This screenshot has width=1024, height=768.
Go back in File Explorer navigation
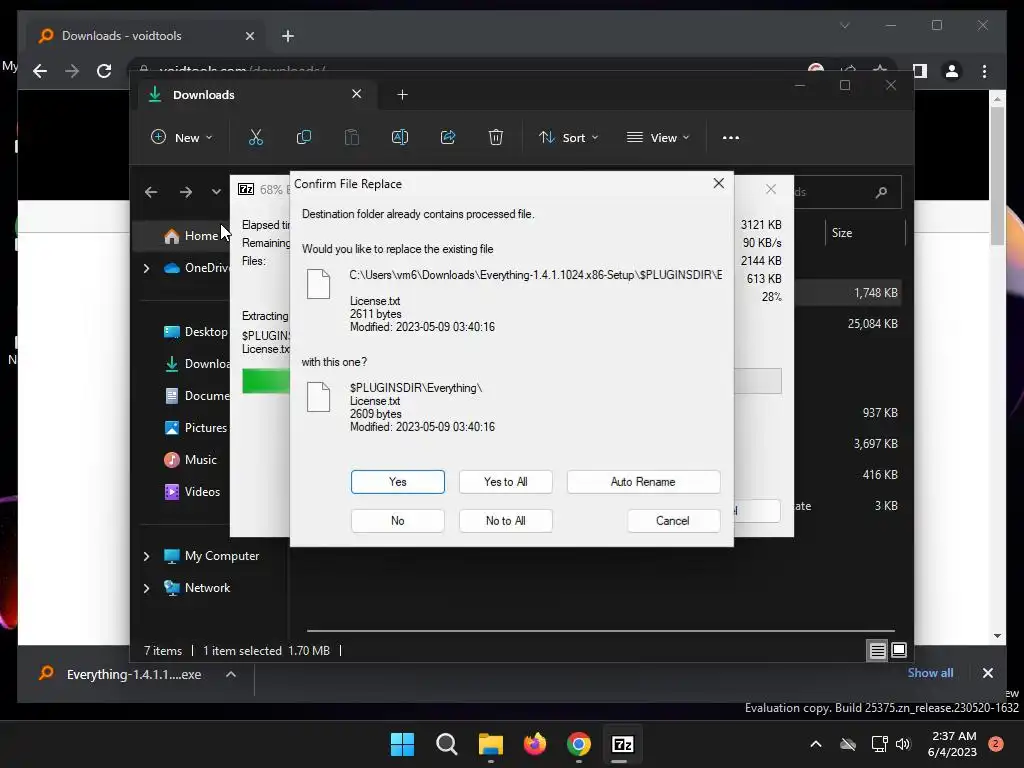coord(151,192)
